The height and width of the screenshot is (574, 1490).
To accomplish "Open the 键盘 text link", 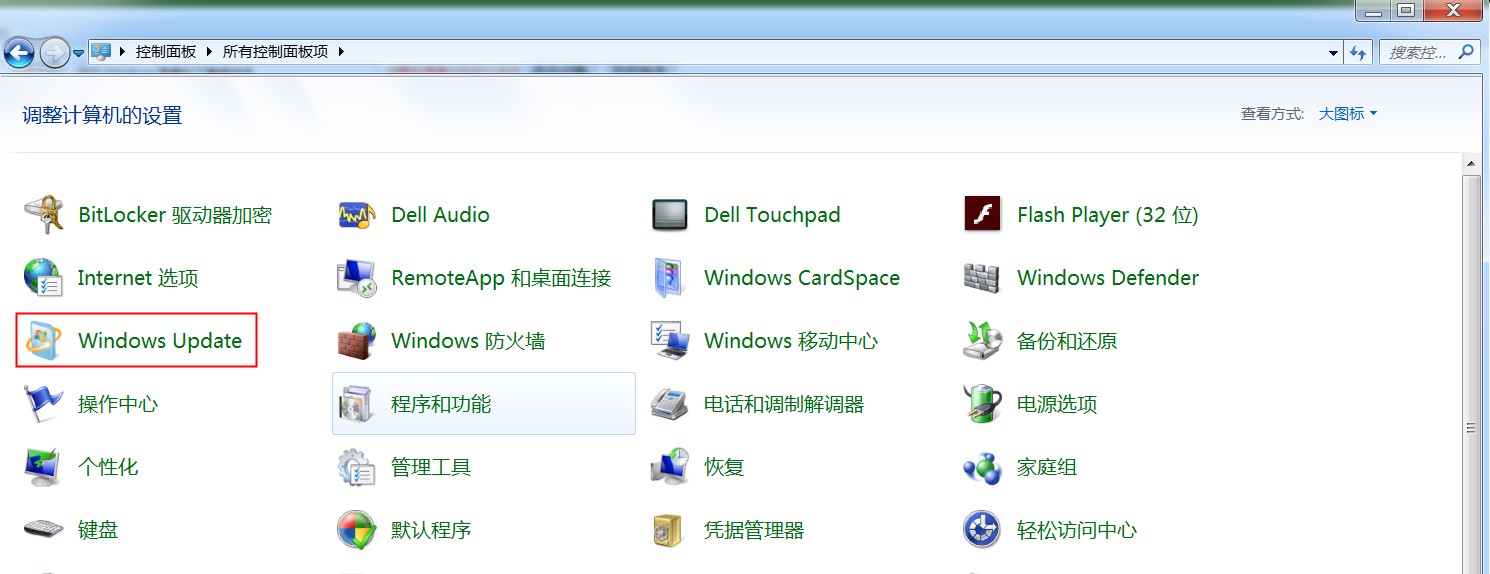I will 98,530.
